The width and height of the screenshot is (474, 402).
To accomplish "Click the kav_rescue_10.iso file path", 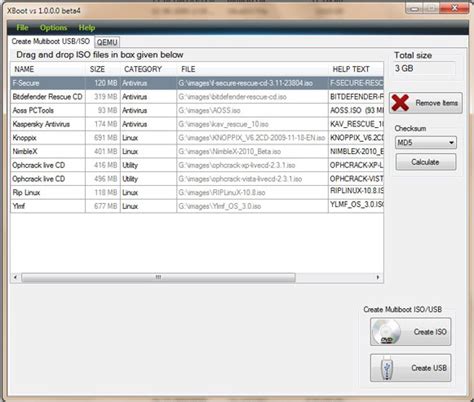I will click(x=223, y=124).
